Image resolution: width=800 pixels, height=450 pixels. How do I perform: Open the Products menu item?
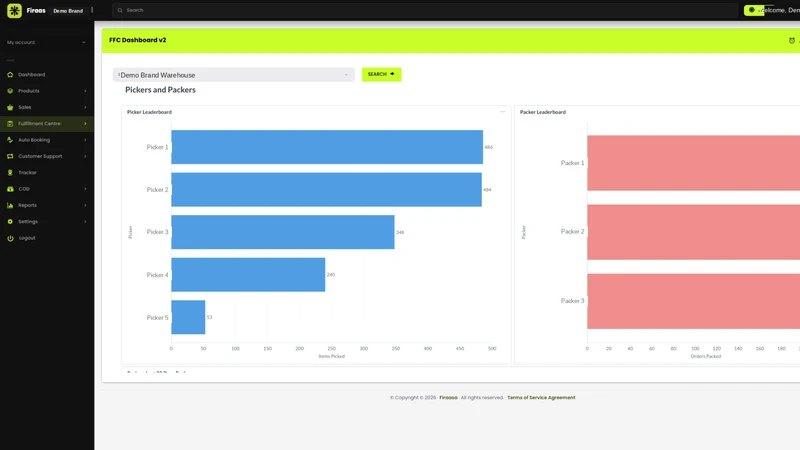click(x=47, y=91)
